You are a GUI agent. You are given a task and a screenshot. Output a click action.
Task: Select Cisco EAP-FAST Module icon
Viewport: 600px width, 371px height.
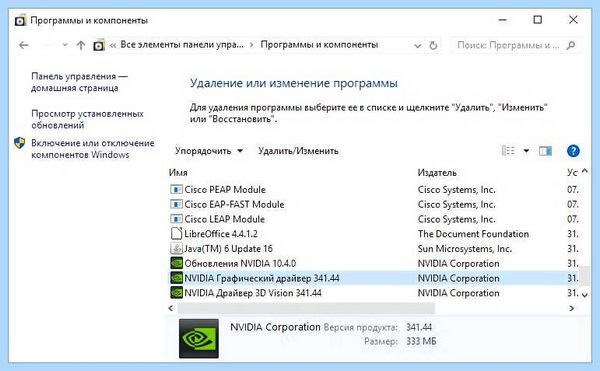click(x=176, y=204)
